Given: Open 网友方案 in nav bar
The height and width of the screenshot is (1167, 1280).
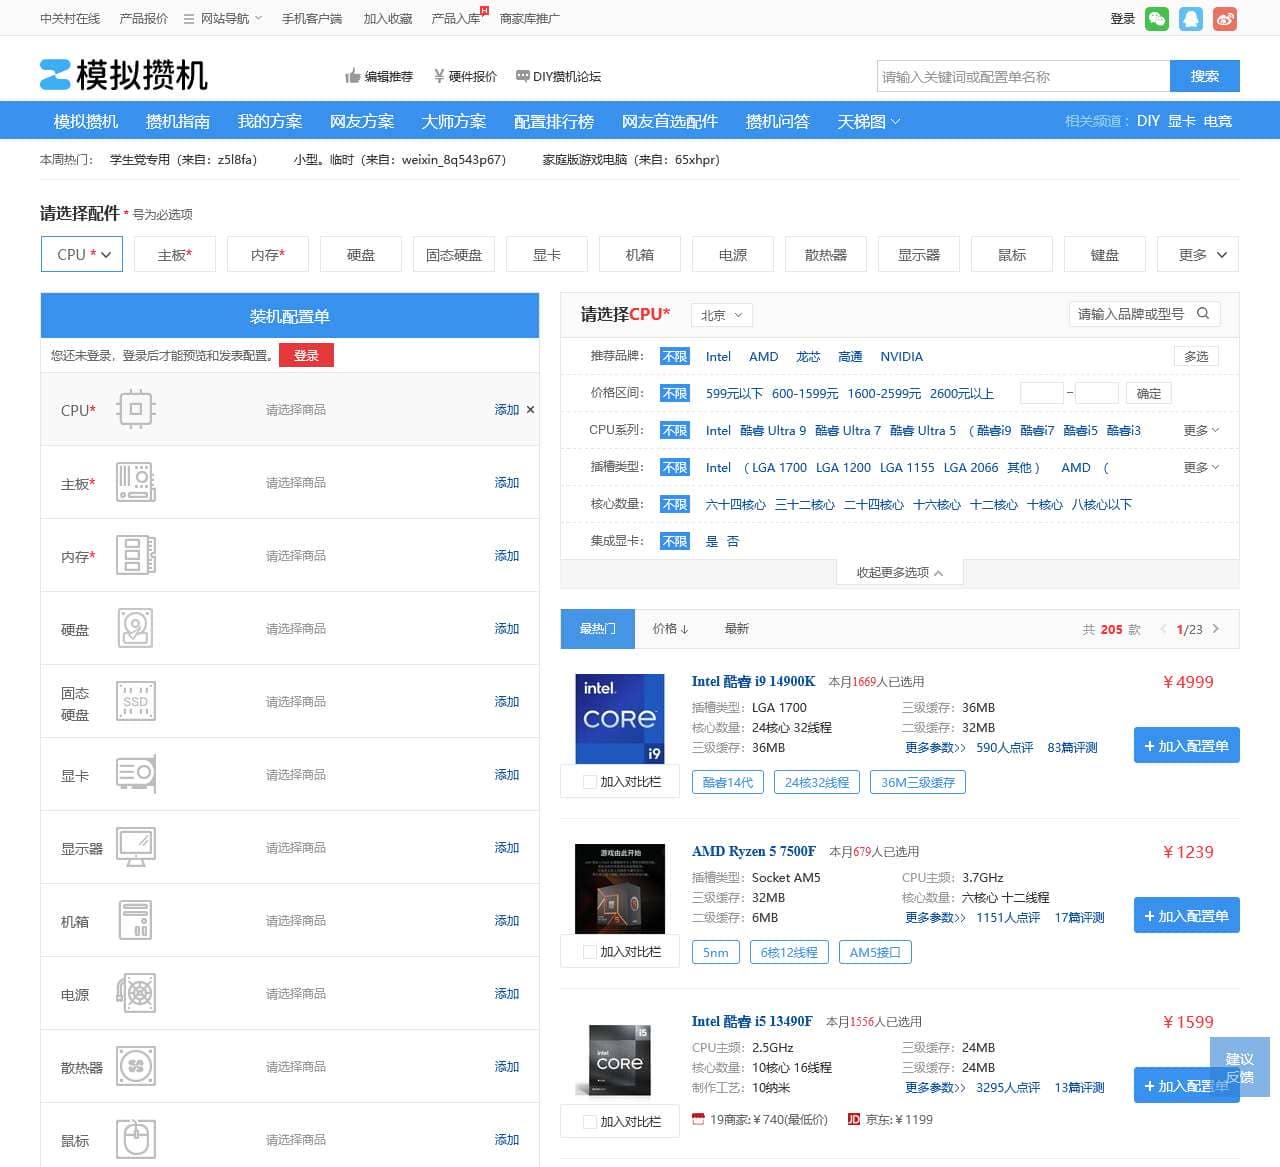Looking at the screenshot, I should click(362, 121).
